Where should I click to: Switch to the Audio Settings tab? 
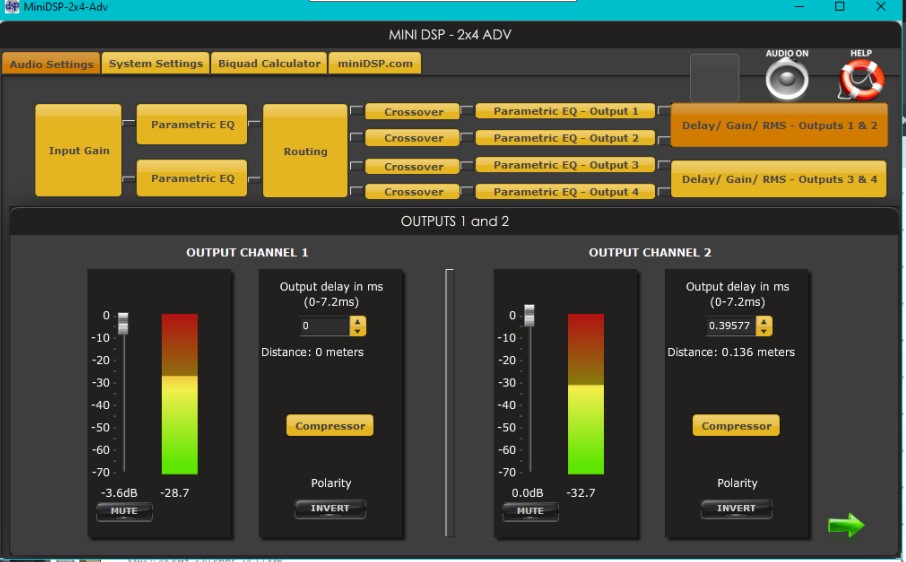(51, 64)
